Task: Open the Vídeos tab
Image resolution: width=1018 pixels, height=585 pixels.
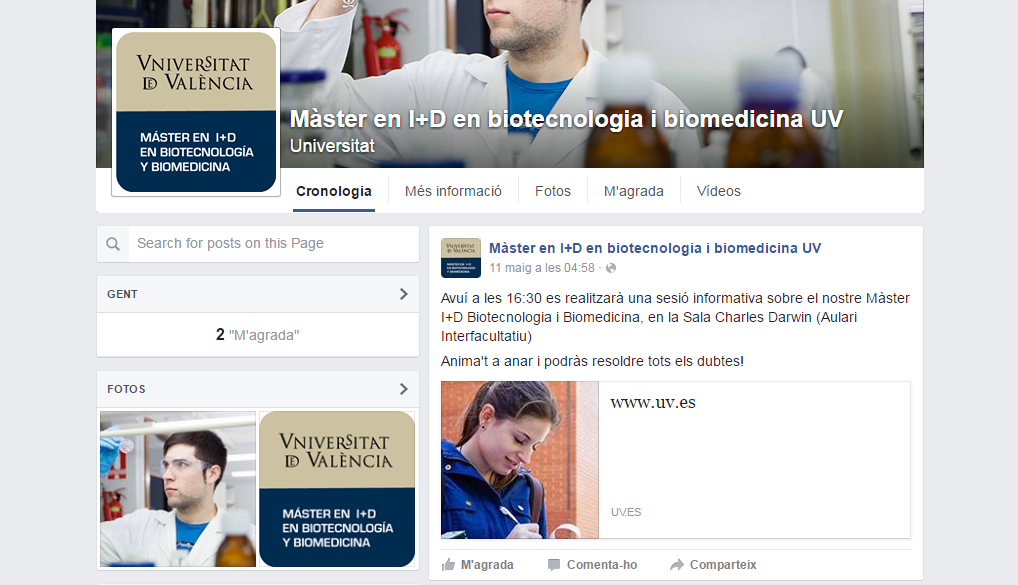Action: click(x=719, y=192)
